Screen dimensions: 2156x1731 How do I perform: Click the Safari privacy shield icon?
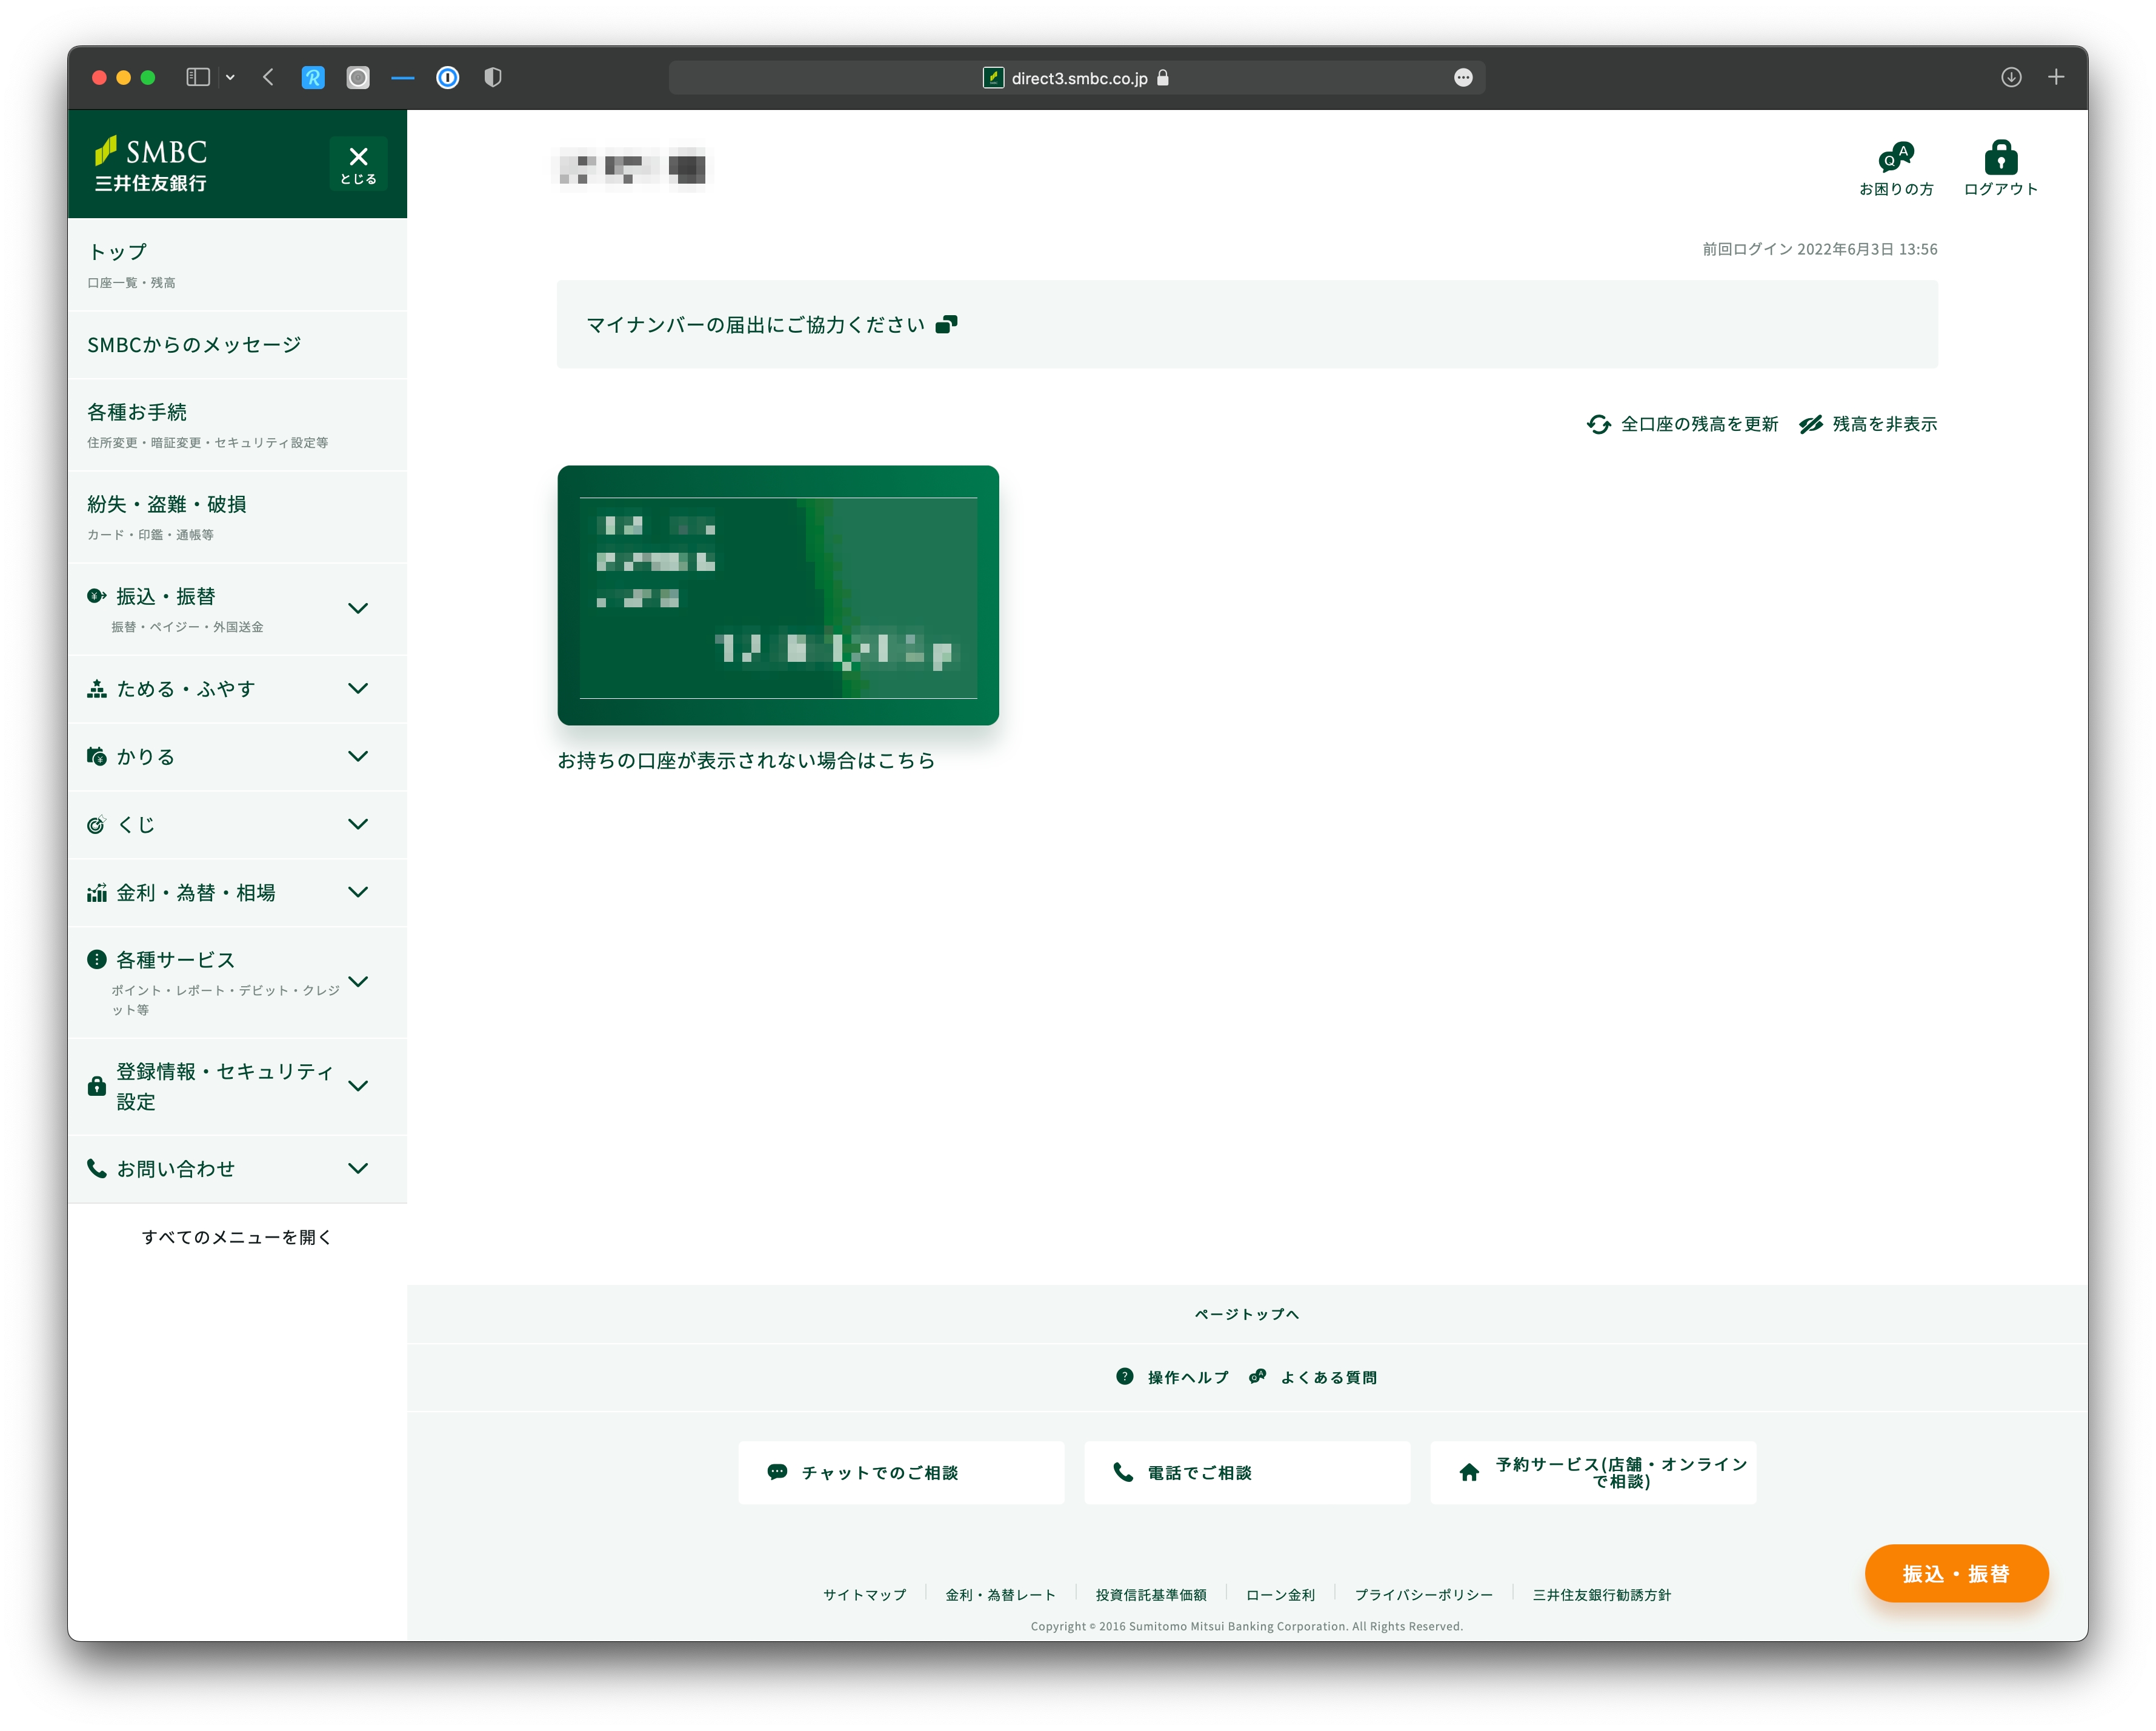tap(492, 77)
